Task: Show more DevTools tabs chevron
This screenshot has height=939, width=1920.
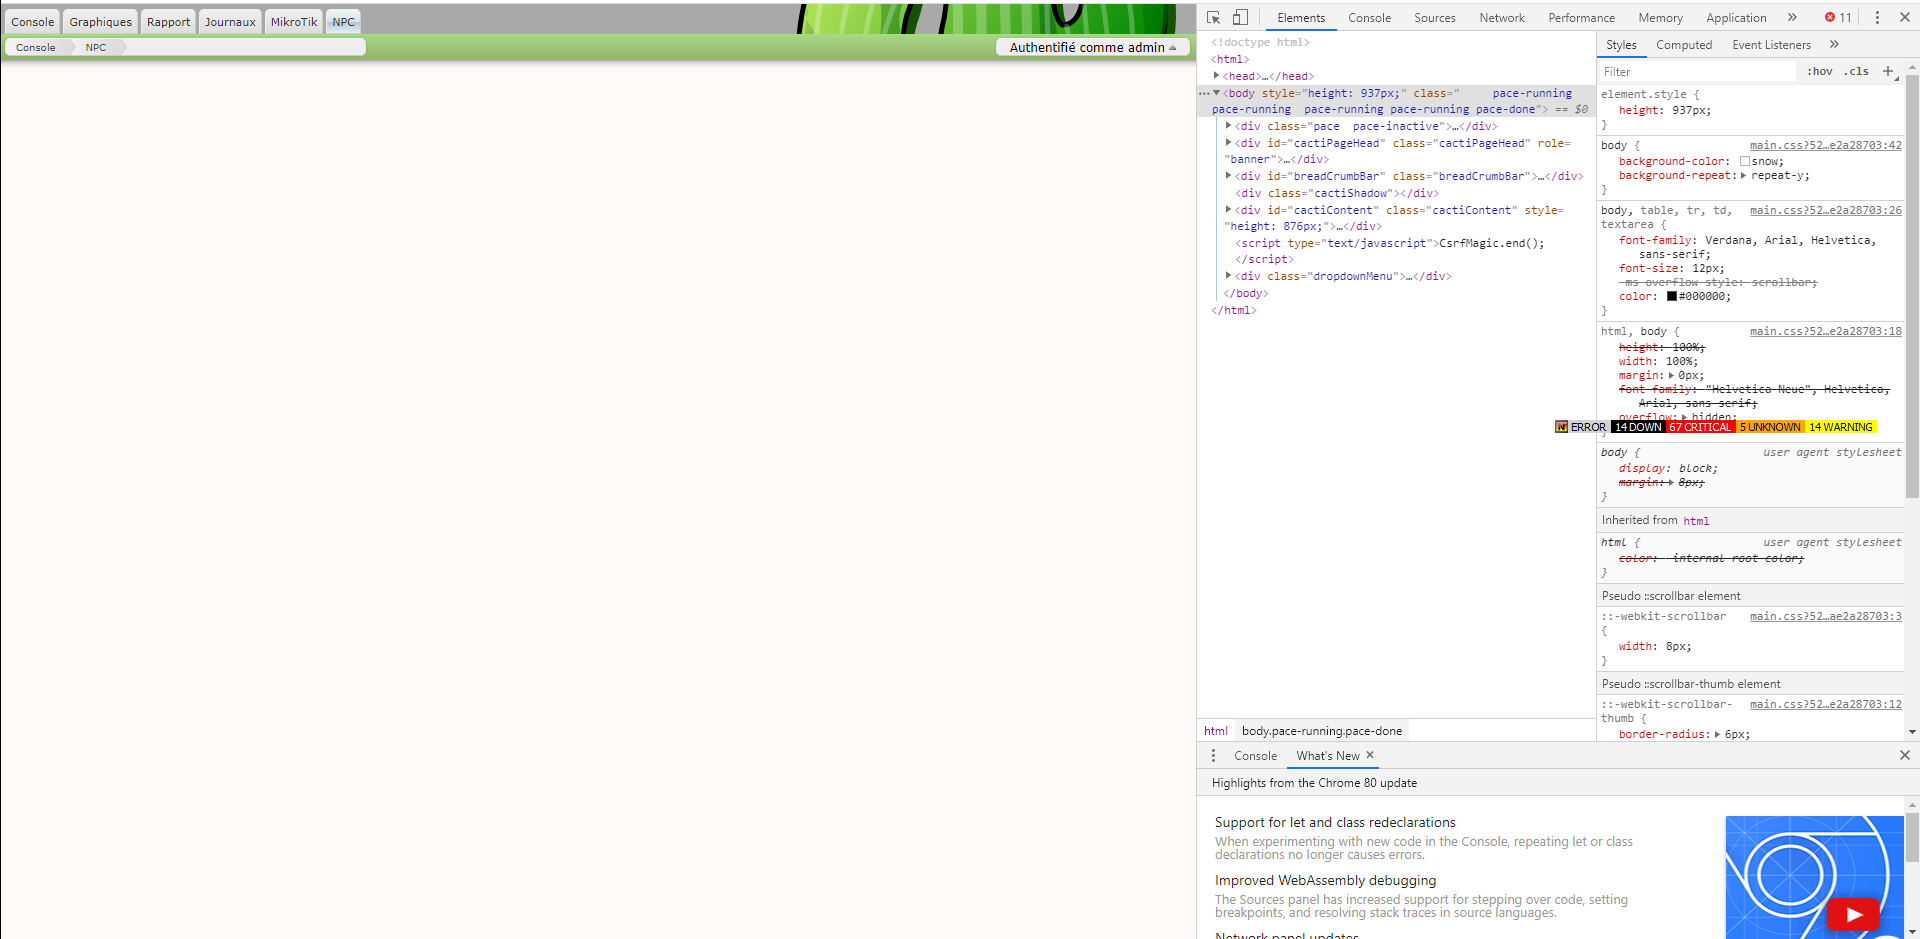Action: (1792, 17)
